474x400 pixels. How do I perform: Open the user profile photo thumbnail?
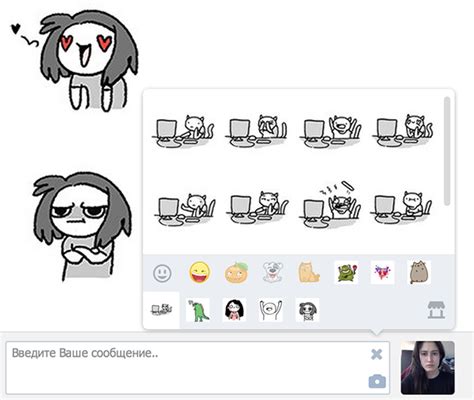[428, 367]
